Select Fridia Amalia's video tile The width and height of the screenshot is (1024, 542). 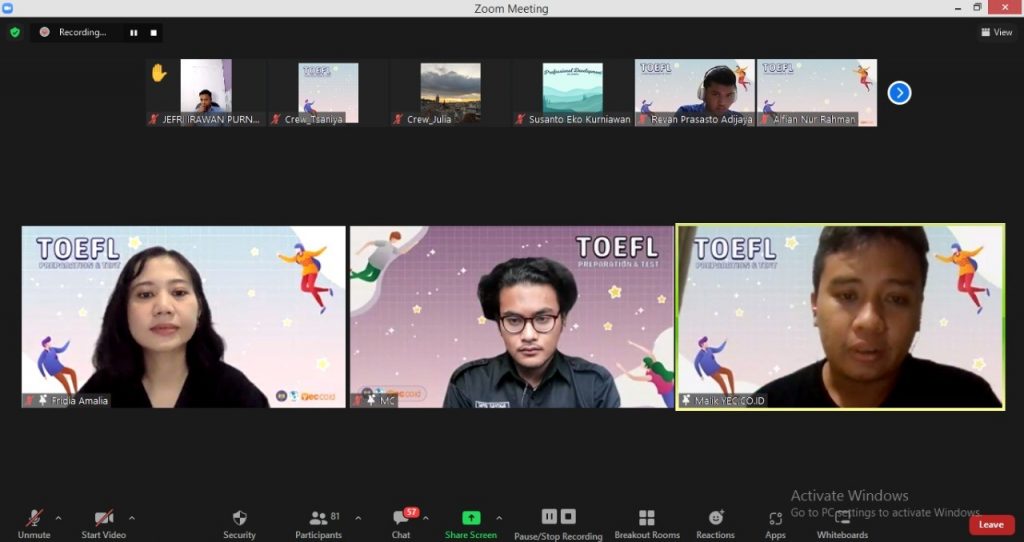[183, 316]
